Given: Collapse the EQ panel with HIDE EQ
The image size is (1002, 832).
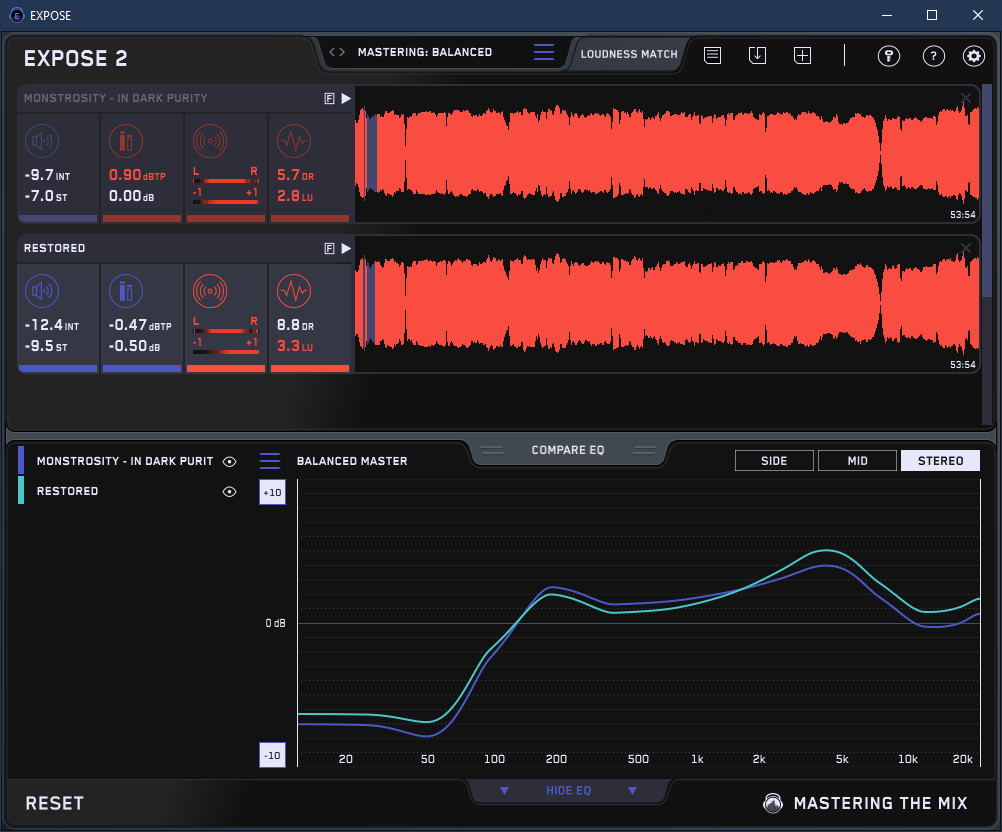Looking at the screenshot, I should (568, 791).
